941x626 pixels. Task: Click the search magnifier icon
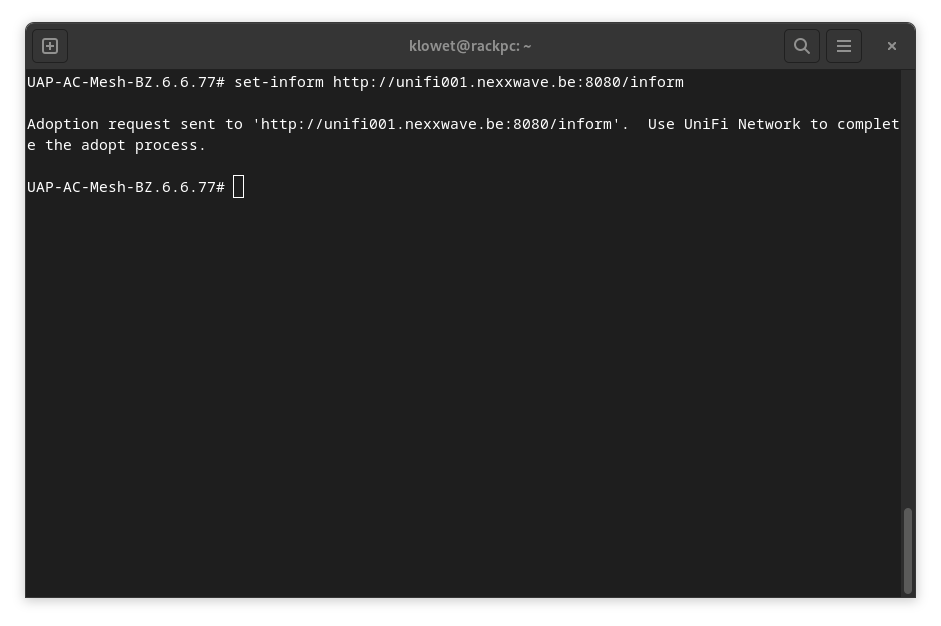click(x=801, y=46)
